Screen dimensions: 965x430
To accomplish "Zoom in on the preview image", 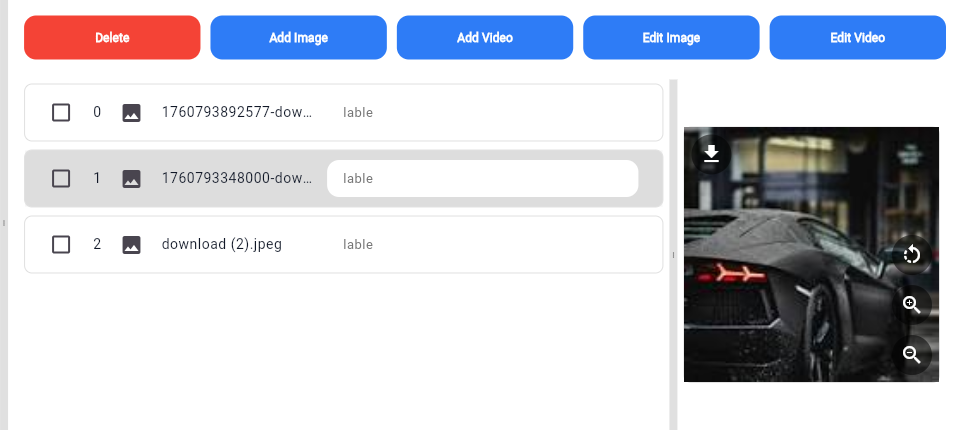I will tap(911, 305).
